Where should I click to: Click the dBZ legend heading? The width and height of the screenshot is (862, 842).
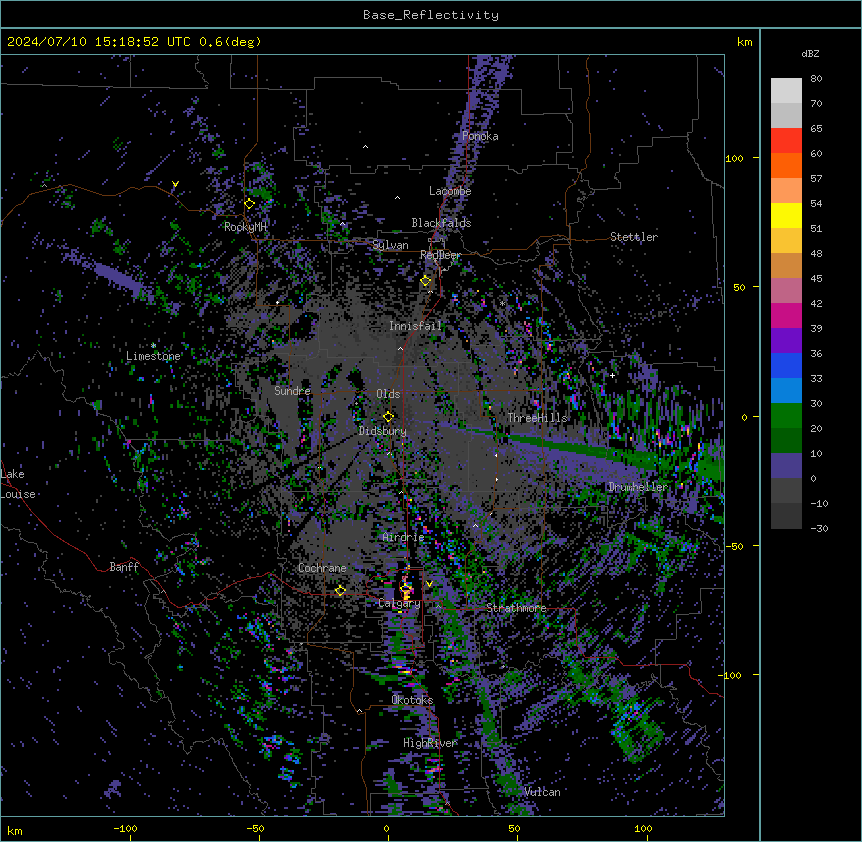click(x=810, y=54)
